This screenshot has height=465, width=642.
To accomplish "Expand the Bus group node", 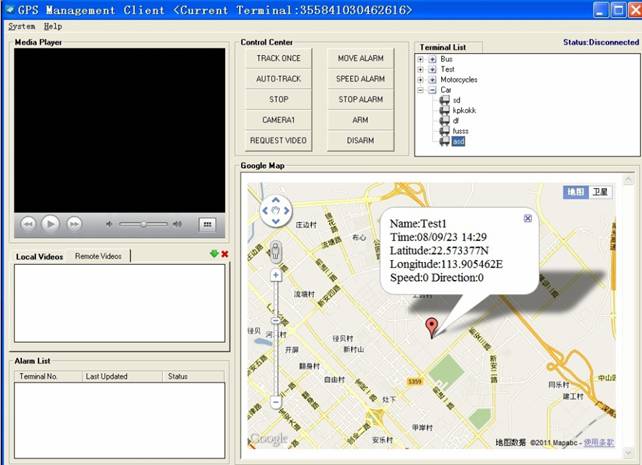I will (420, 59).
